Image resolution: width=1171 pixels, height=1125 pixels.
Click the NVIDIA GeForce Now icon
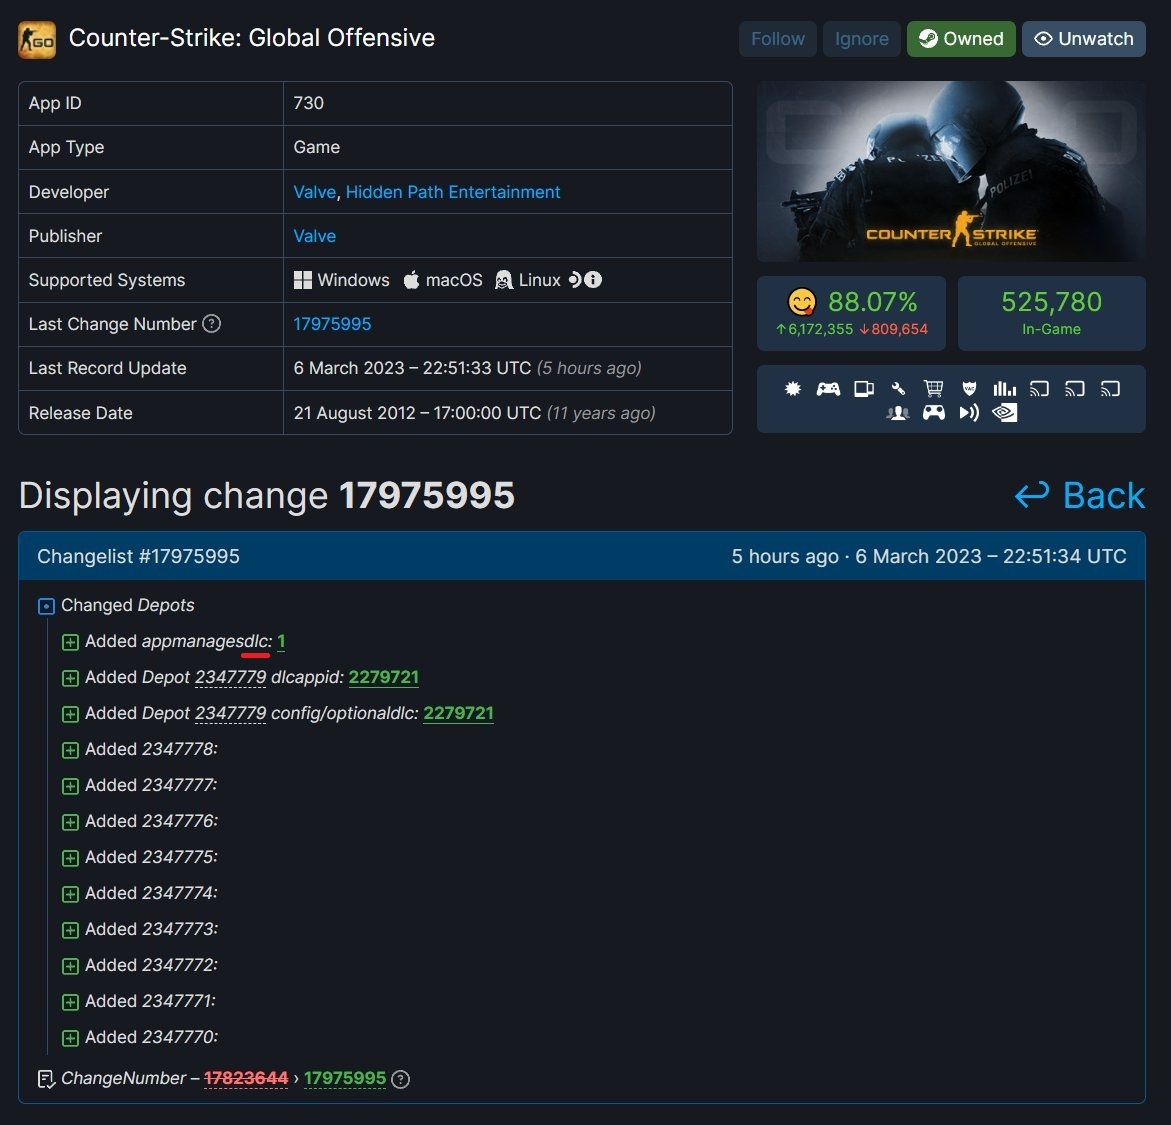point(1005,412)
